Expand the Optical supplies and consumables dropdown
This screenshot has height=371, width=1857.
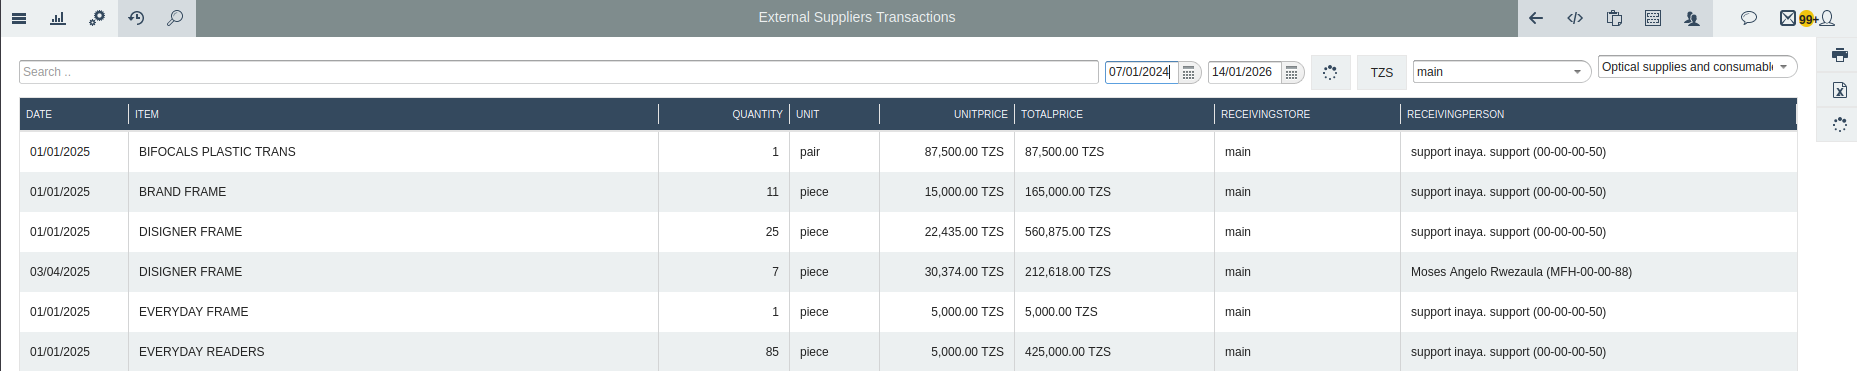(1697, 67)
